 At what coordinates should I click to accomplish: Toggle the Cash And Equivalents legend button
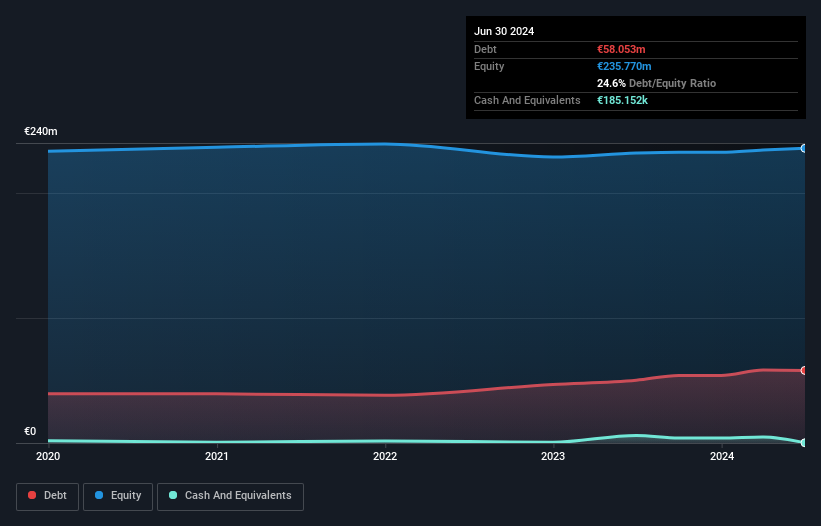pos(230,496)
